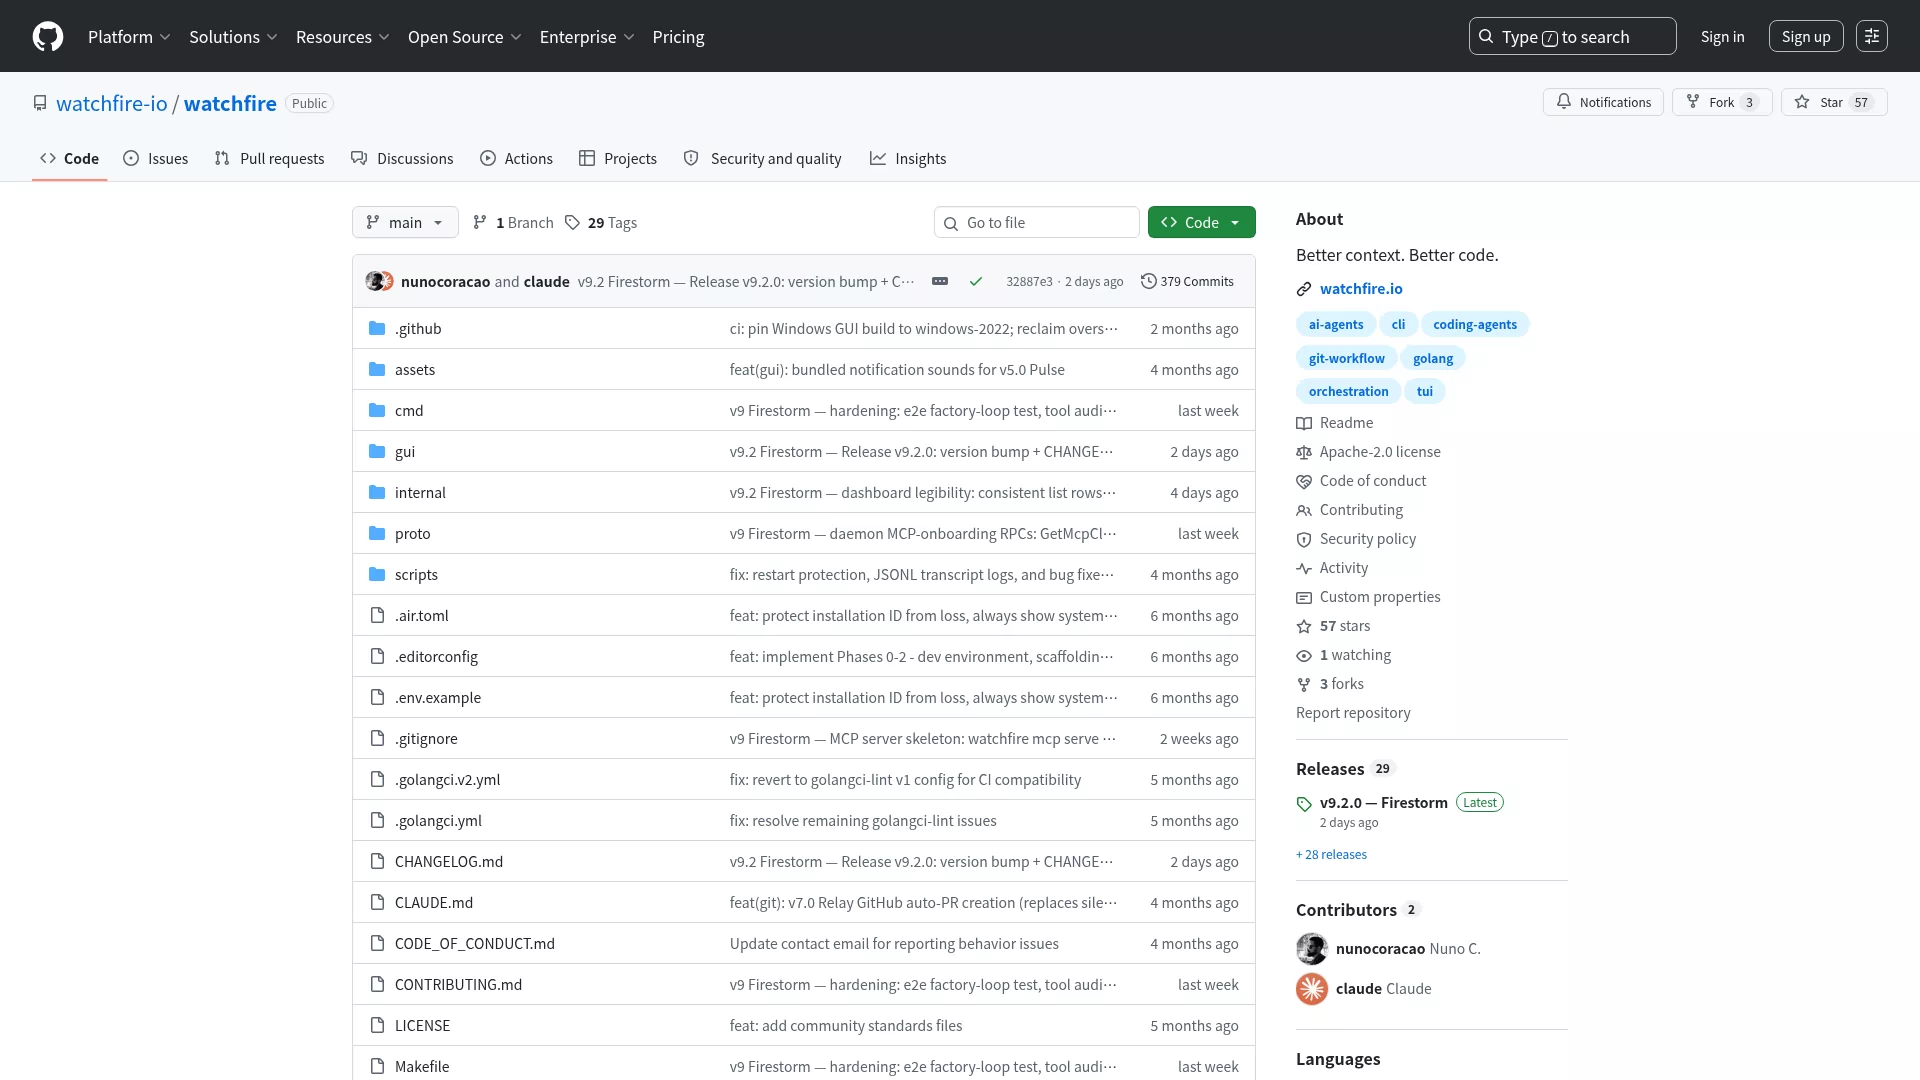Open the 32887e3 commit hash link

(1029, 282)
